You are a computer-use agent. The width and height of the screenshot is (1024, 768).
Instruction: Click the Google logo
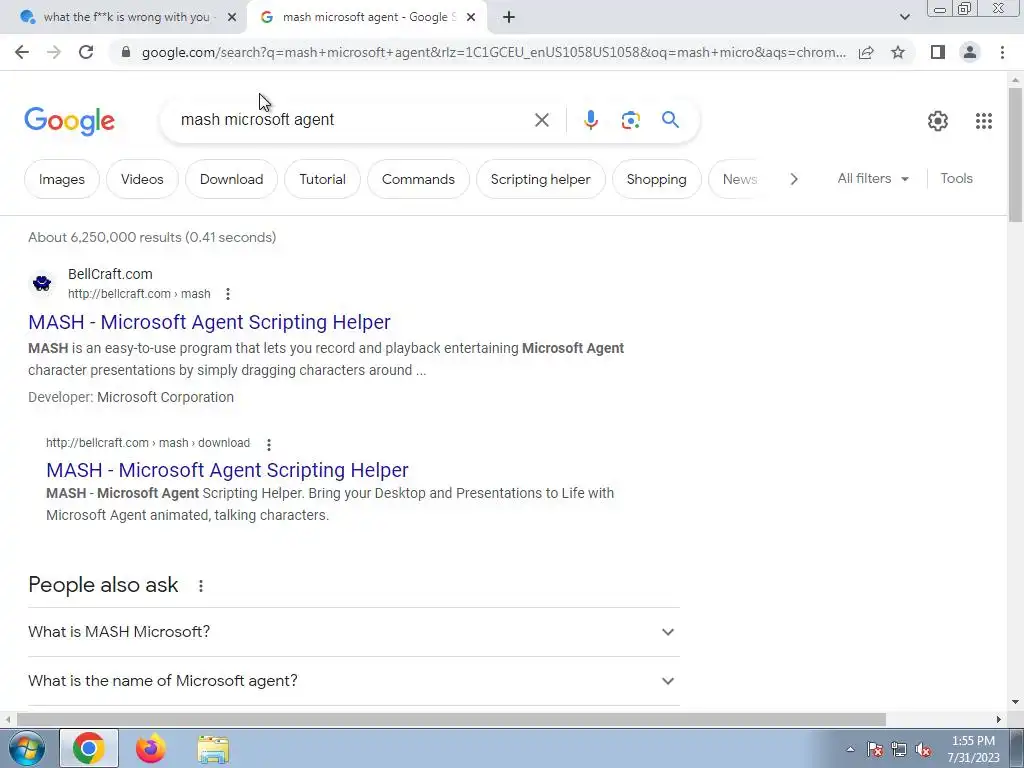(x=69, y=121)
